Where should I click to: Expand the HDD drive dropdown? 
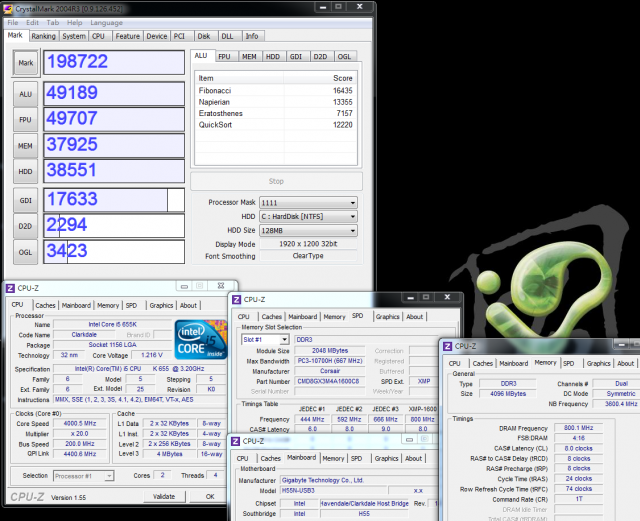[x=308, y=216]
